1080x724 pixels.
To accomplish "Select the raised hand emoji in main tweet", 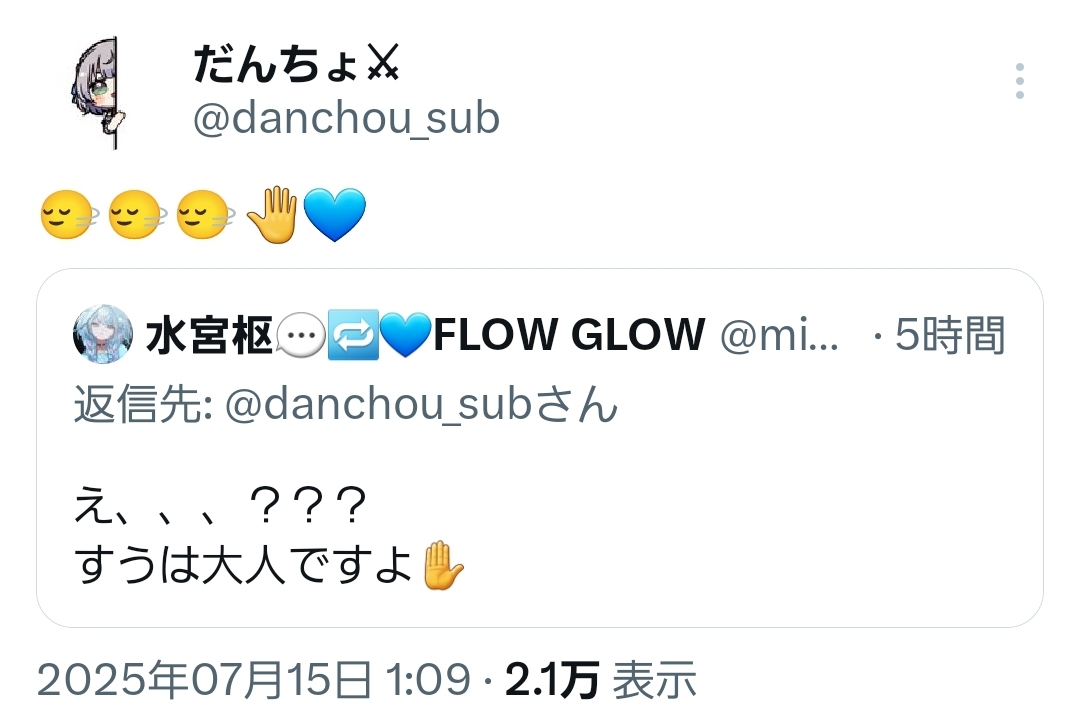I will 273,214.
